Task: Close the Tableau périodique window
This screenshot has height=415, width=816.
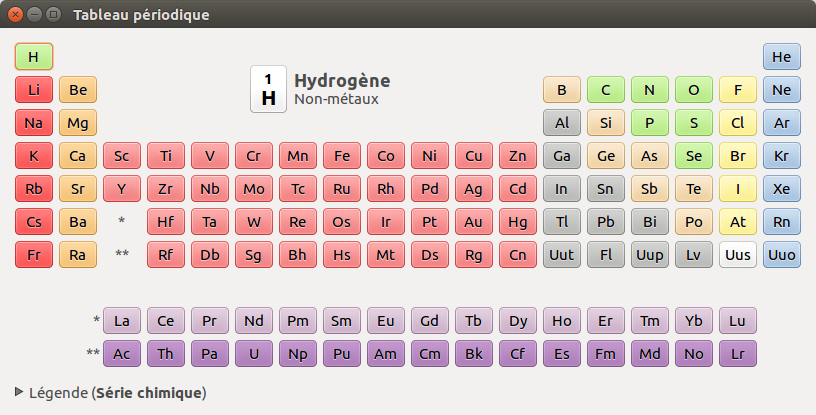Action: coord(16,15)
